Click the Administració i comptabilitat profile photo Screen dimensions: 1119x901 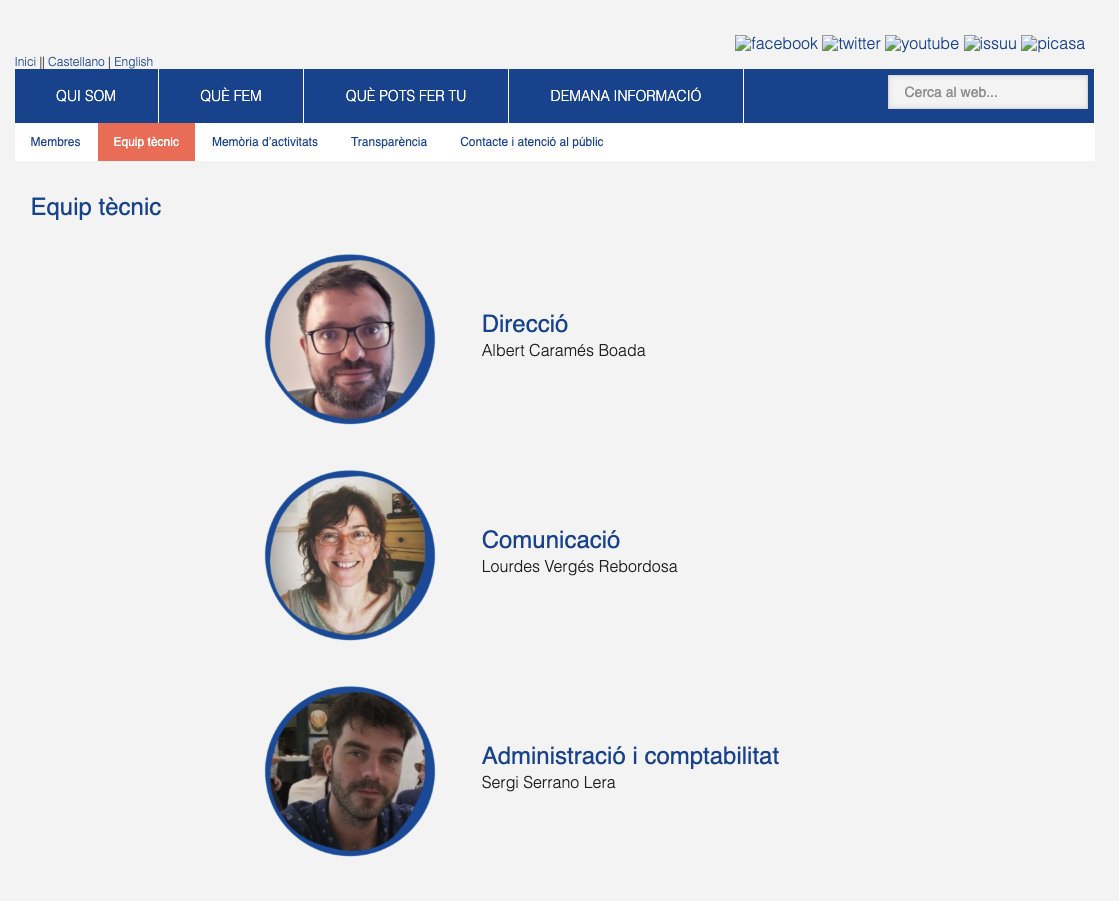[x=350, y=771]
